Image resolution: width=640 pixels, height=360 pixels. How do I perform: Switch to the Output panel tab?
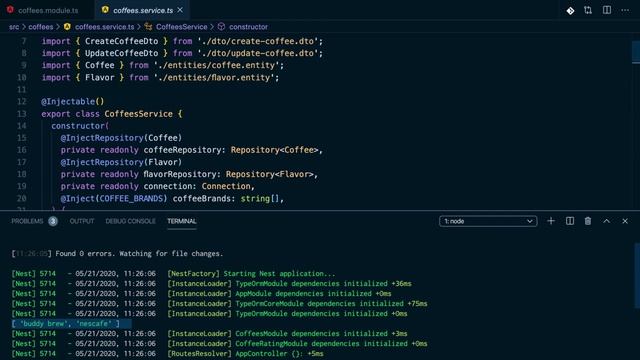coord(82,221)
